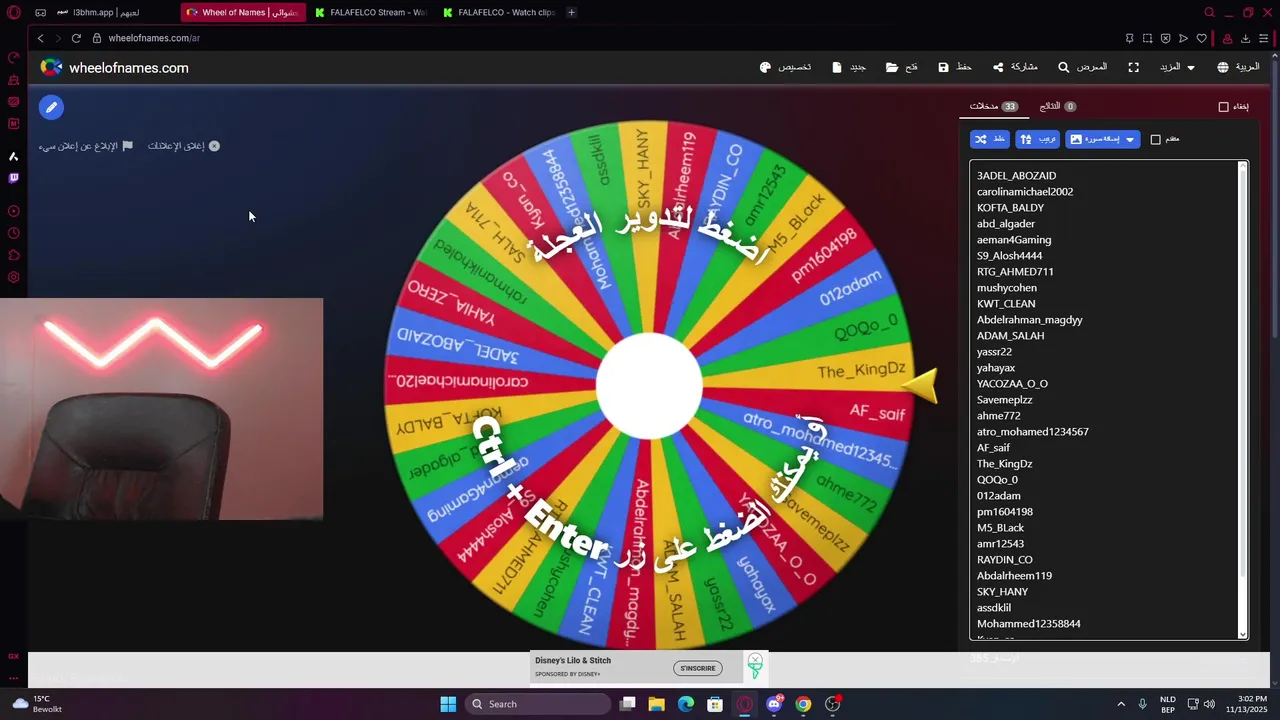Open the العربية language selector
This screenshot has height=720, width=1280.
tap(1238, 67)
